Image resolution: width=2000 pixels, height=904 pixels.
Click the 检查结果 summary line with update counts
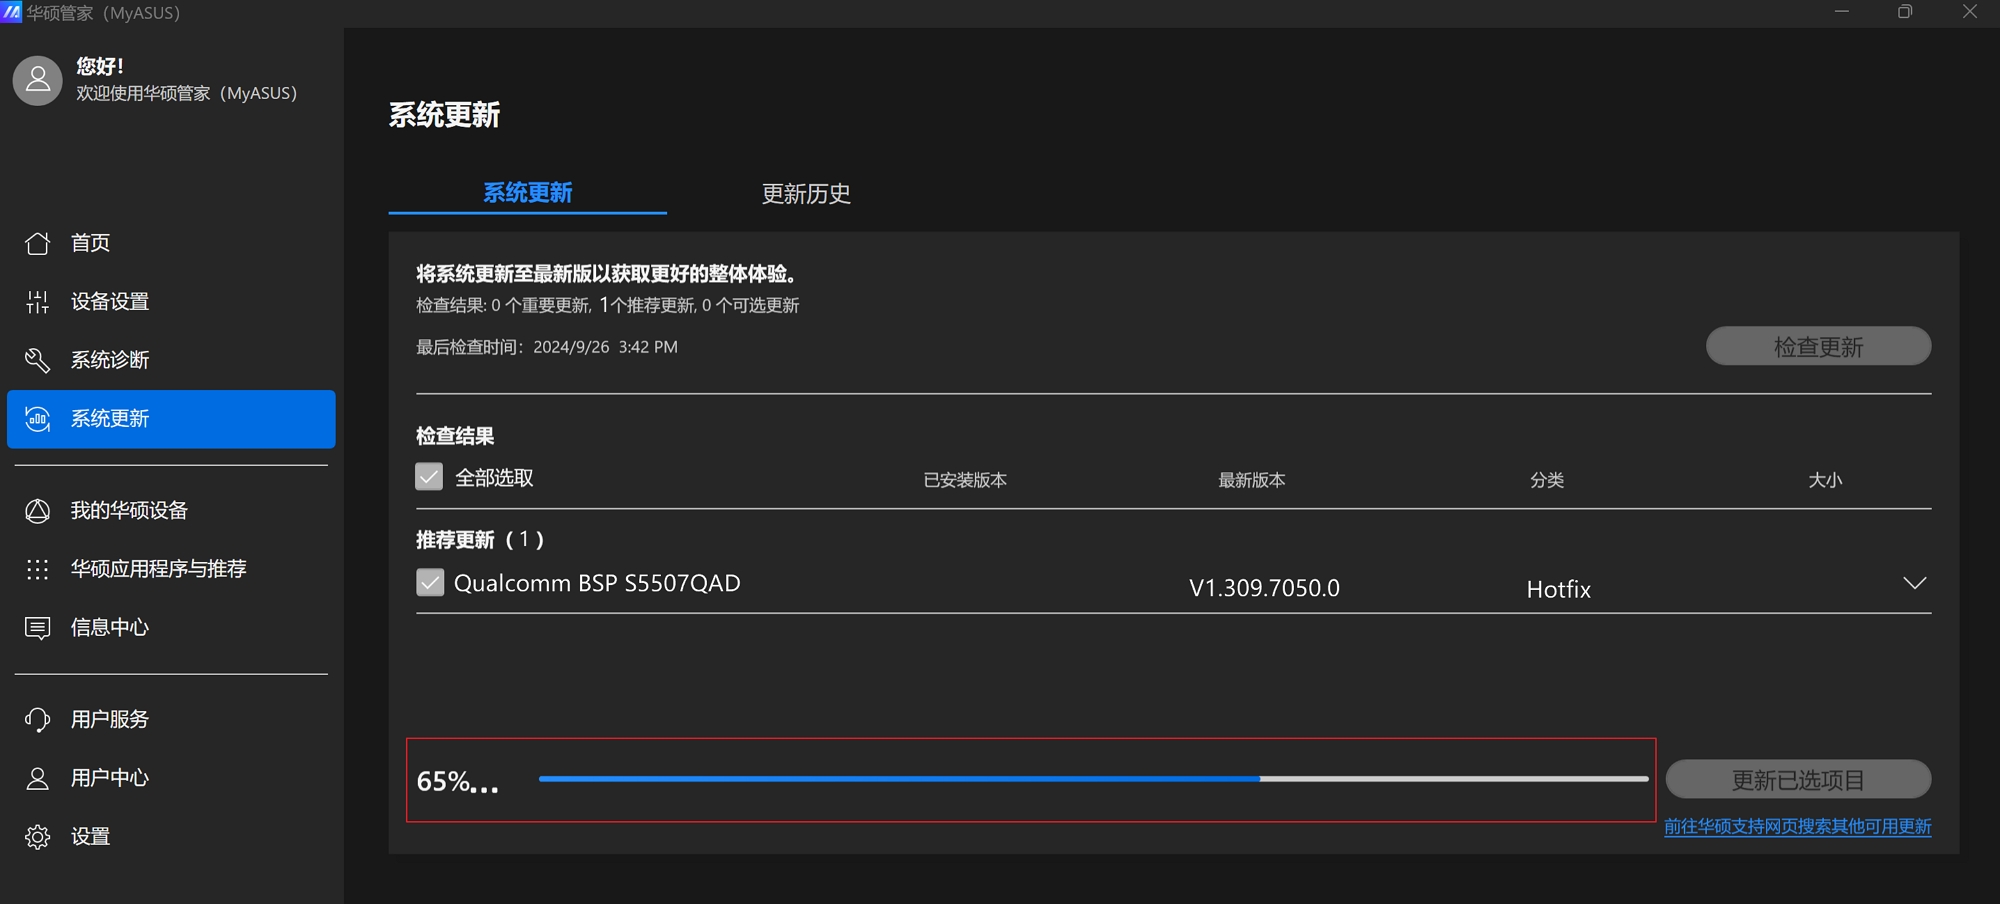[608, 305]
